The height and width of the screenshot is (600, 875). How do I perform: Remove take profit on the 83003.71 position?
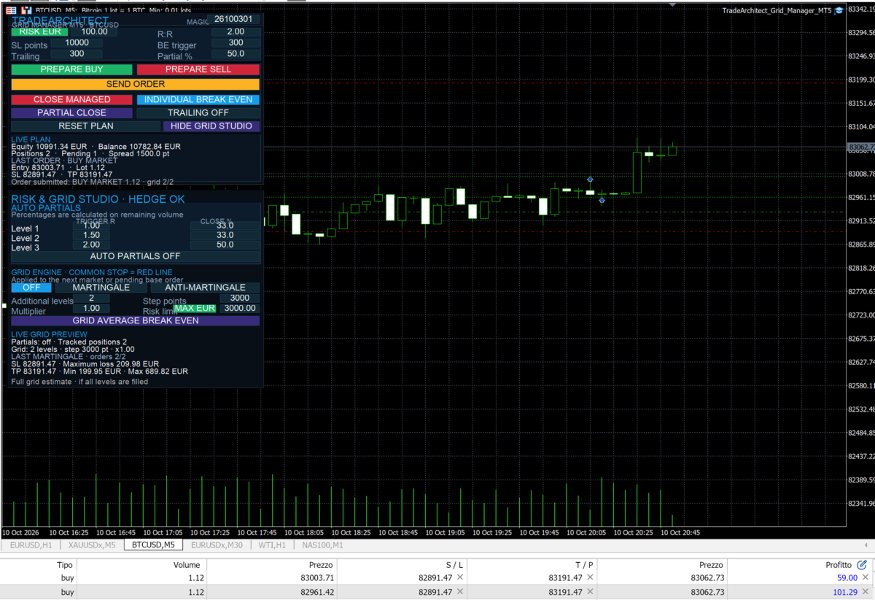[590, 578]
